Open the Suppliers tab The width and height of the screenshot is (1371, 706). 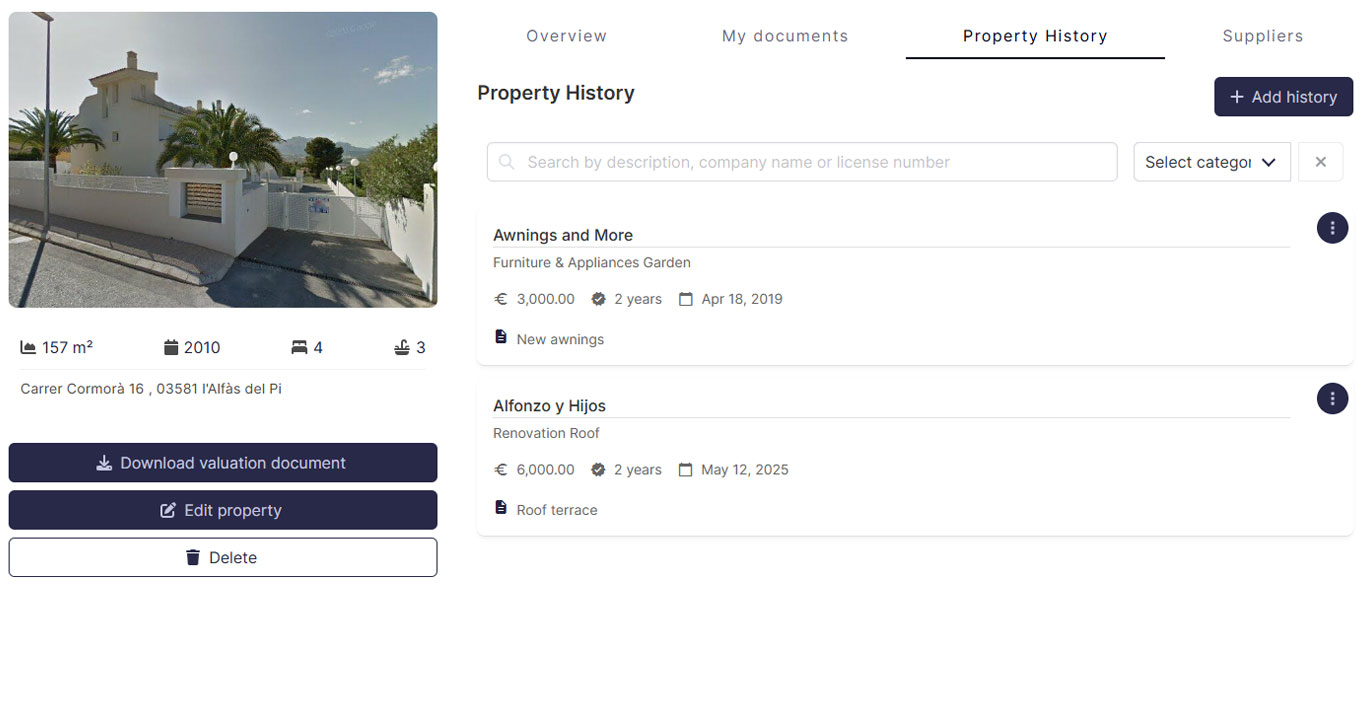pos(1263,36)
